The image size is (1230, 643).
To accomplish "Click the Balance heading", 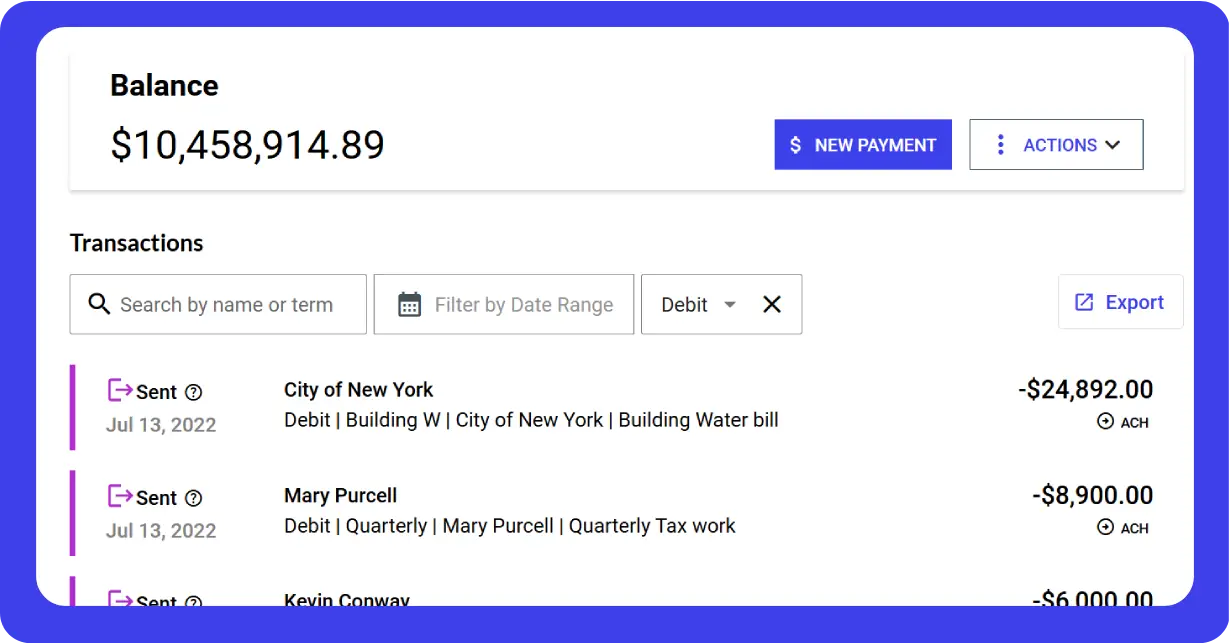I will pyautogui.click(x=164, y=86).
